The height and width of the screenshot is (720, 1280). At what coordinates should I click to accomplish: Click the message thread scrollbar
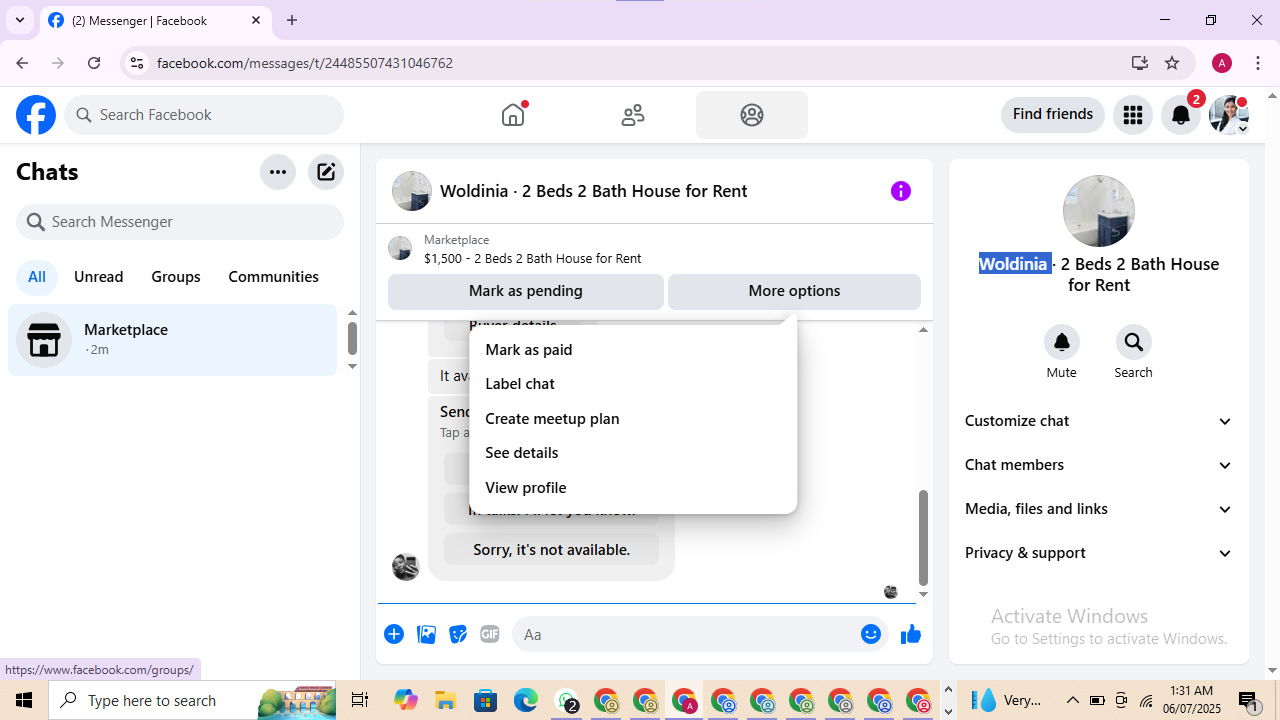click(923, 538)
